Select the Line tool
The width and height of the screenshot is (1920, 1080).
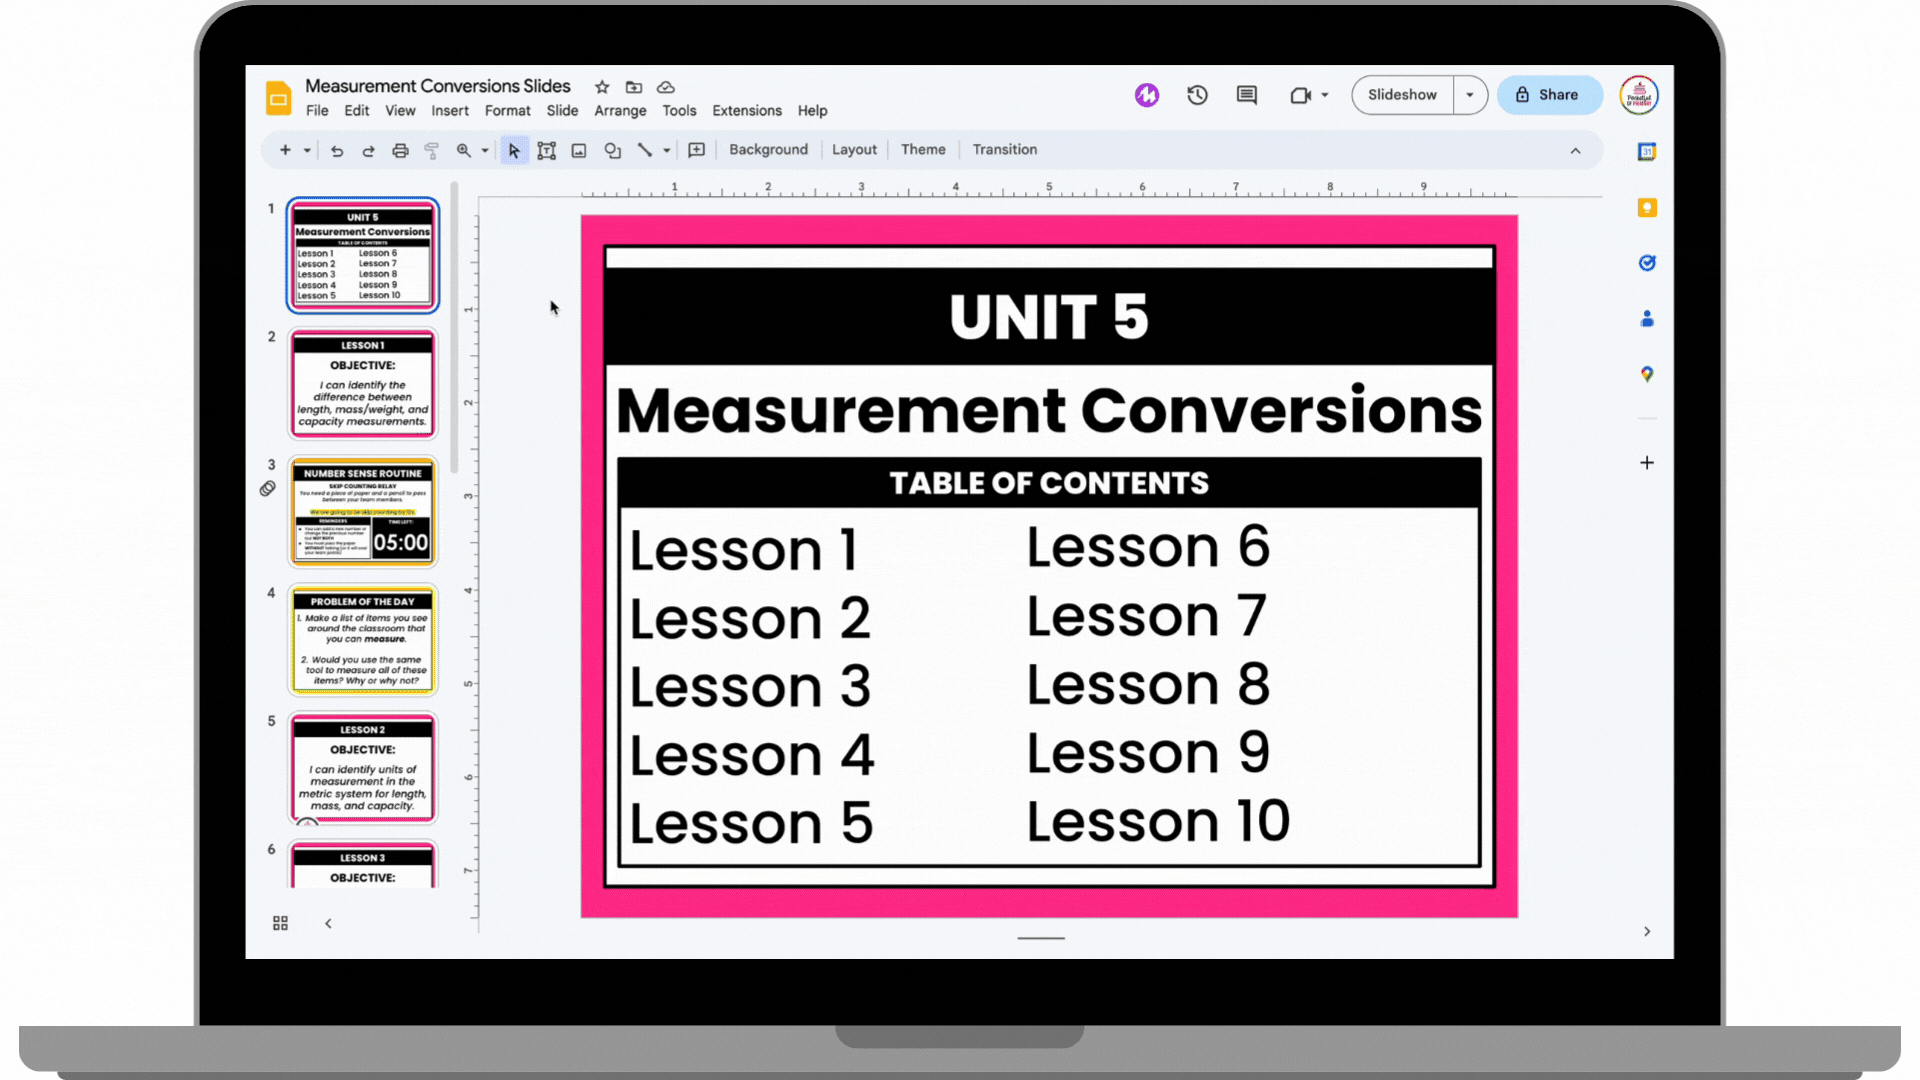pos(645,151)
